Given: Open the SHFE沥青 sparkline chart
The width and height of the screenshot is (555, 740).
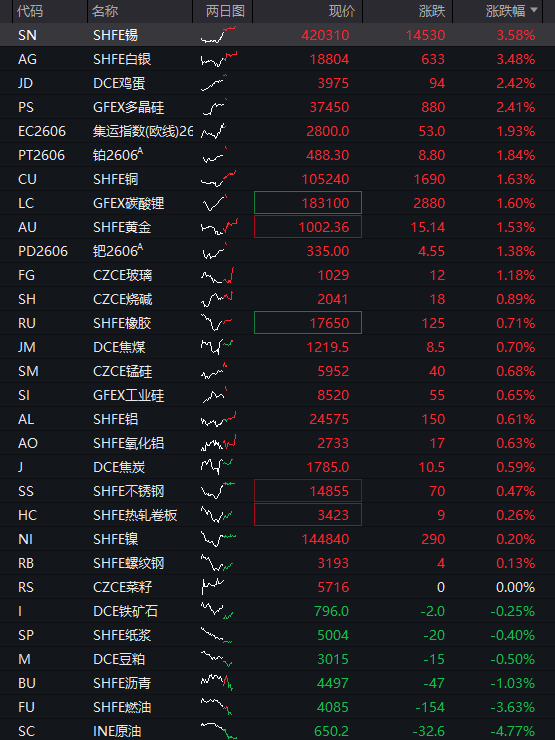Looking at the screenshot, I should (x=217, y=682).
